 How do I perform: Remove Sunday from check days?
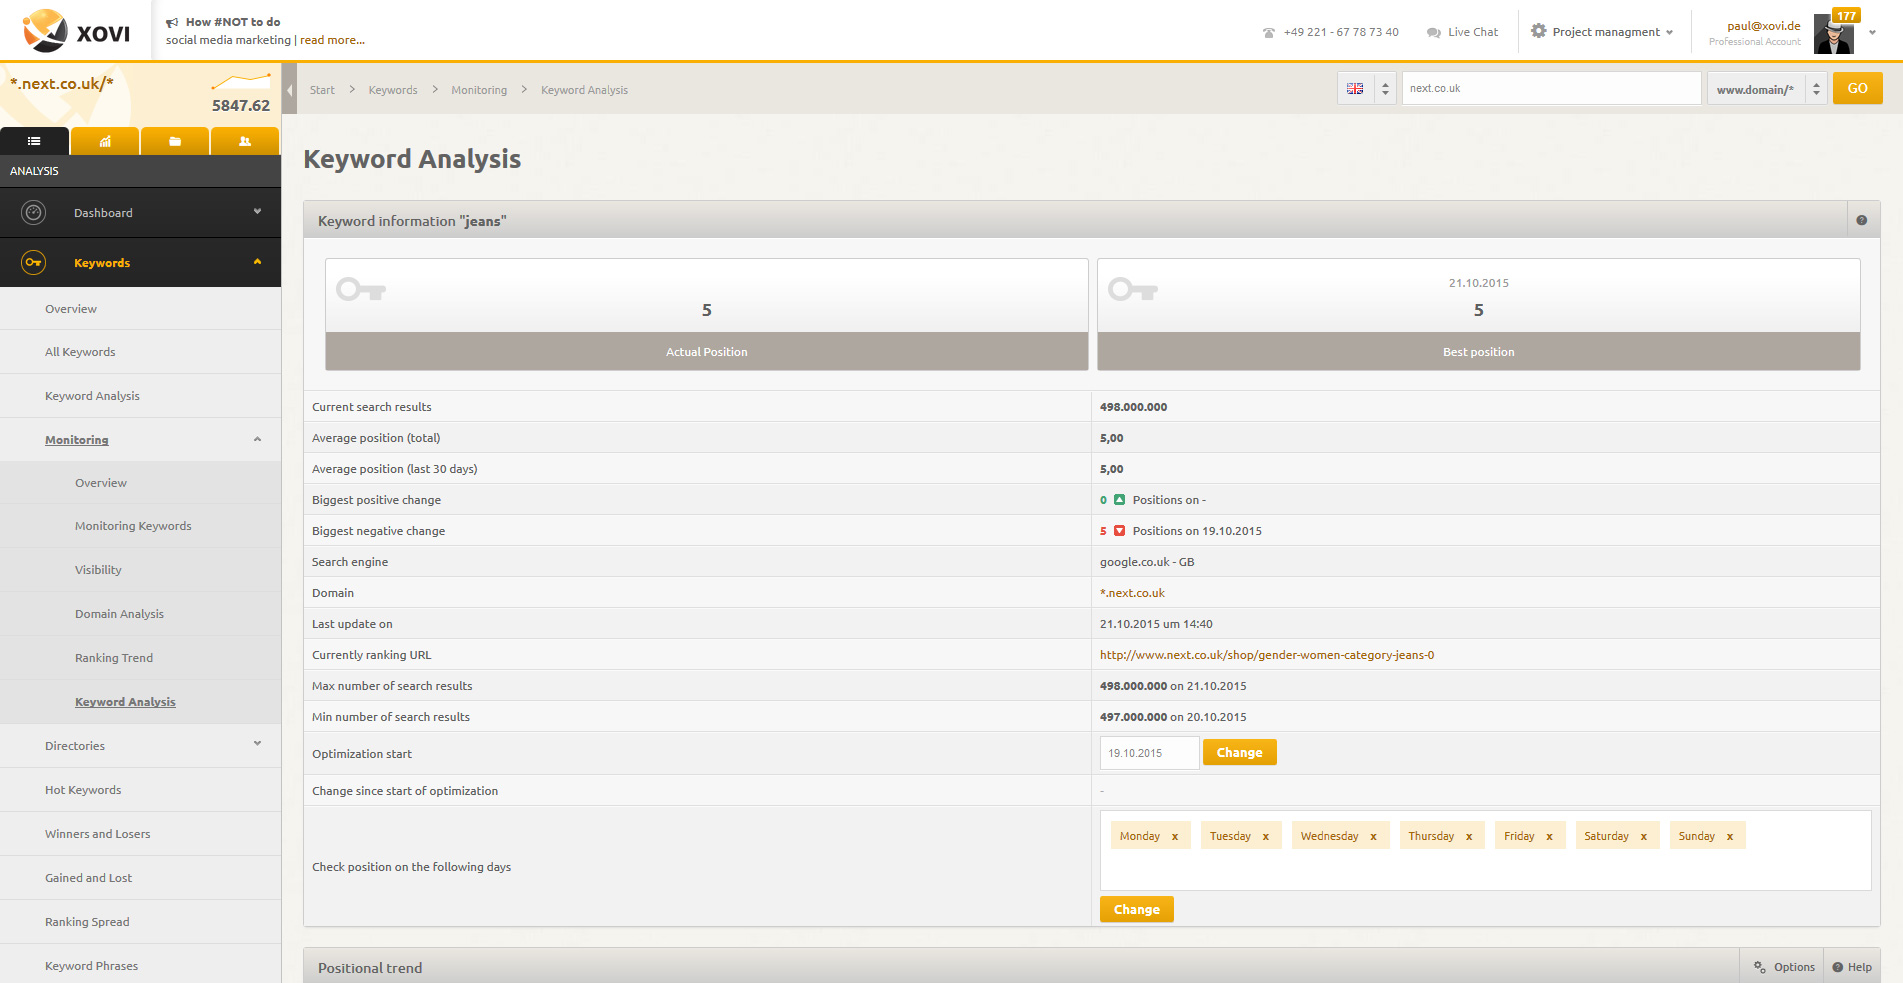pos(1730,836)
